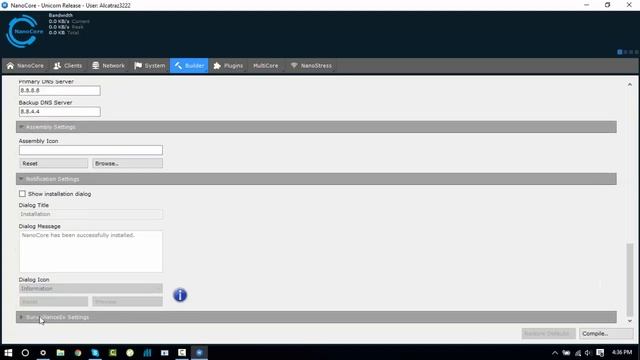Browse for an assembly icon
Screen dimensions: 640x360
tap(127, 163)
